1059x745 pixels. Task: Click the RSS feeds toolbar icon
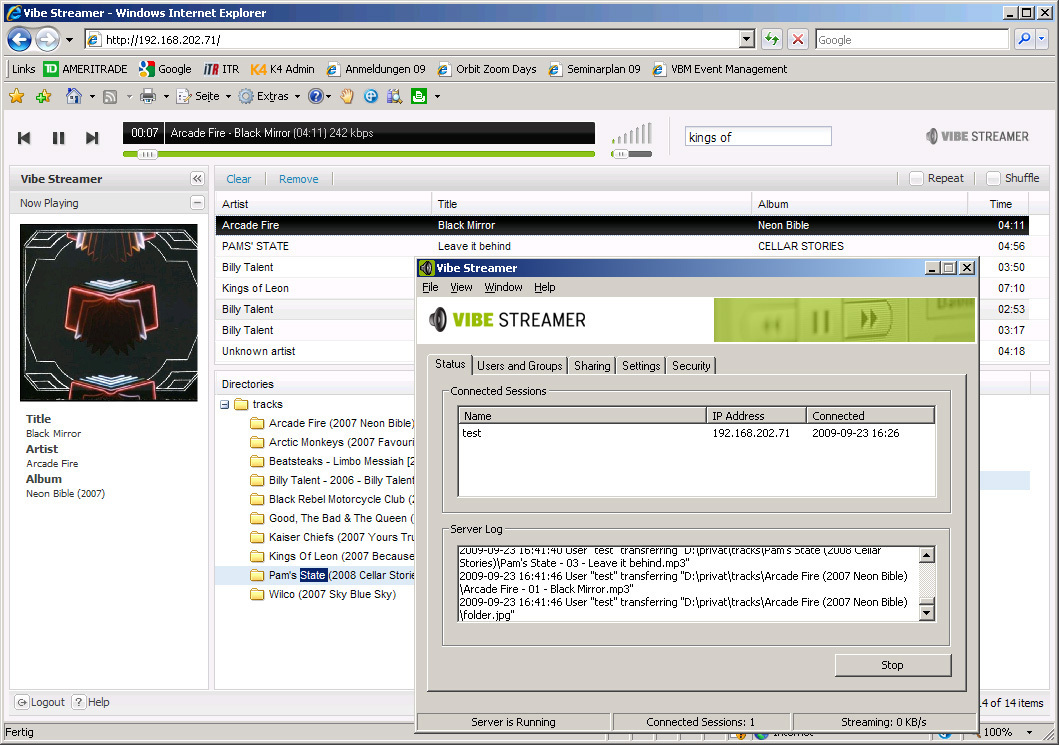[x=110, y=97]
